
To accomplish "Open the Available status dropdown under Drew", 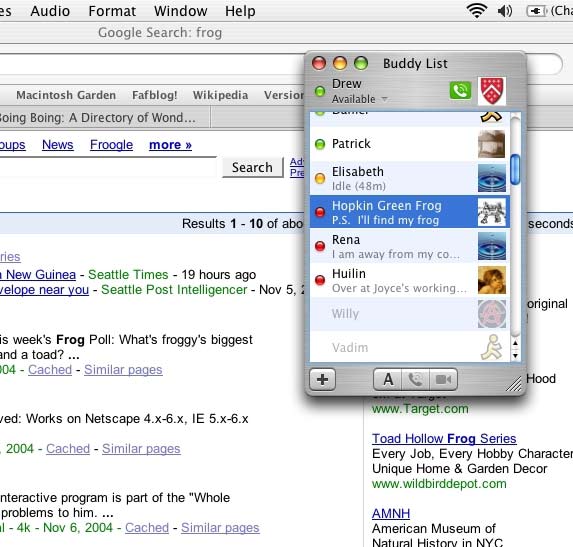I will (x=360, y=99).
